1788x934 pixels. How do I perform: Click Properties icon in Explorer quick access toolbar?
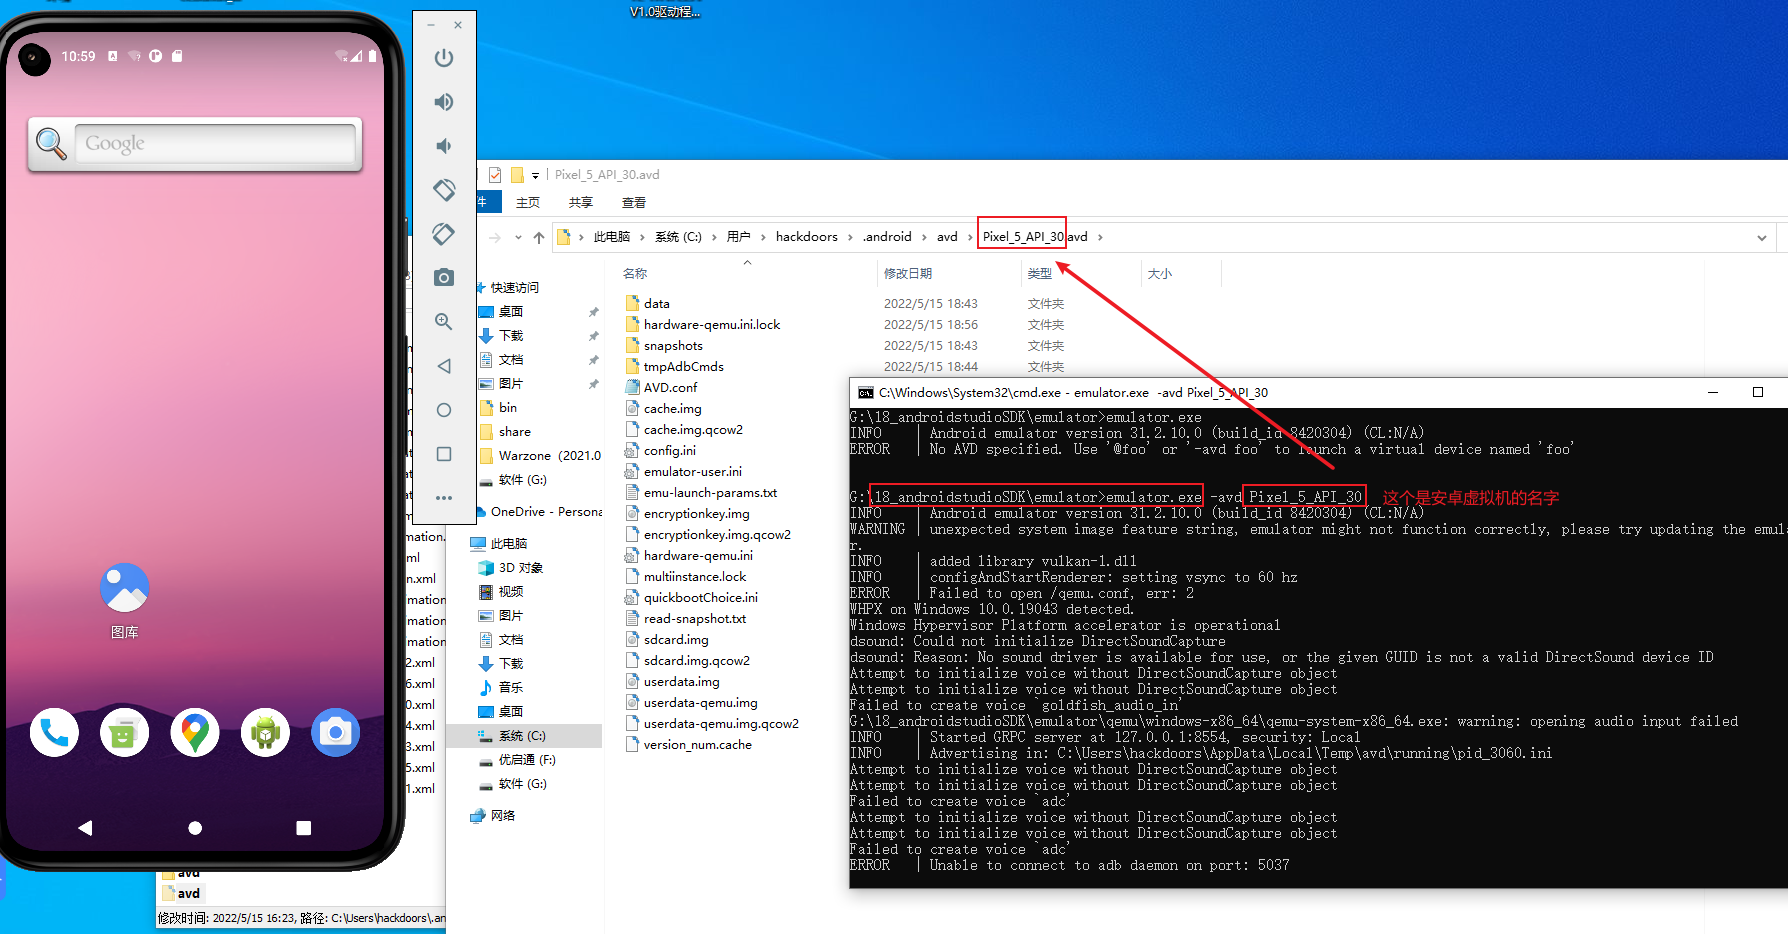pyautogui.click(x=495, y=175)
